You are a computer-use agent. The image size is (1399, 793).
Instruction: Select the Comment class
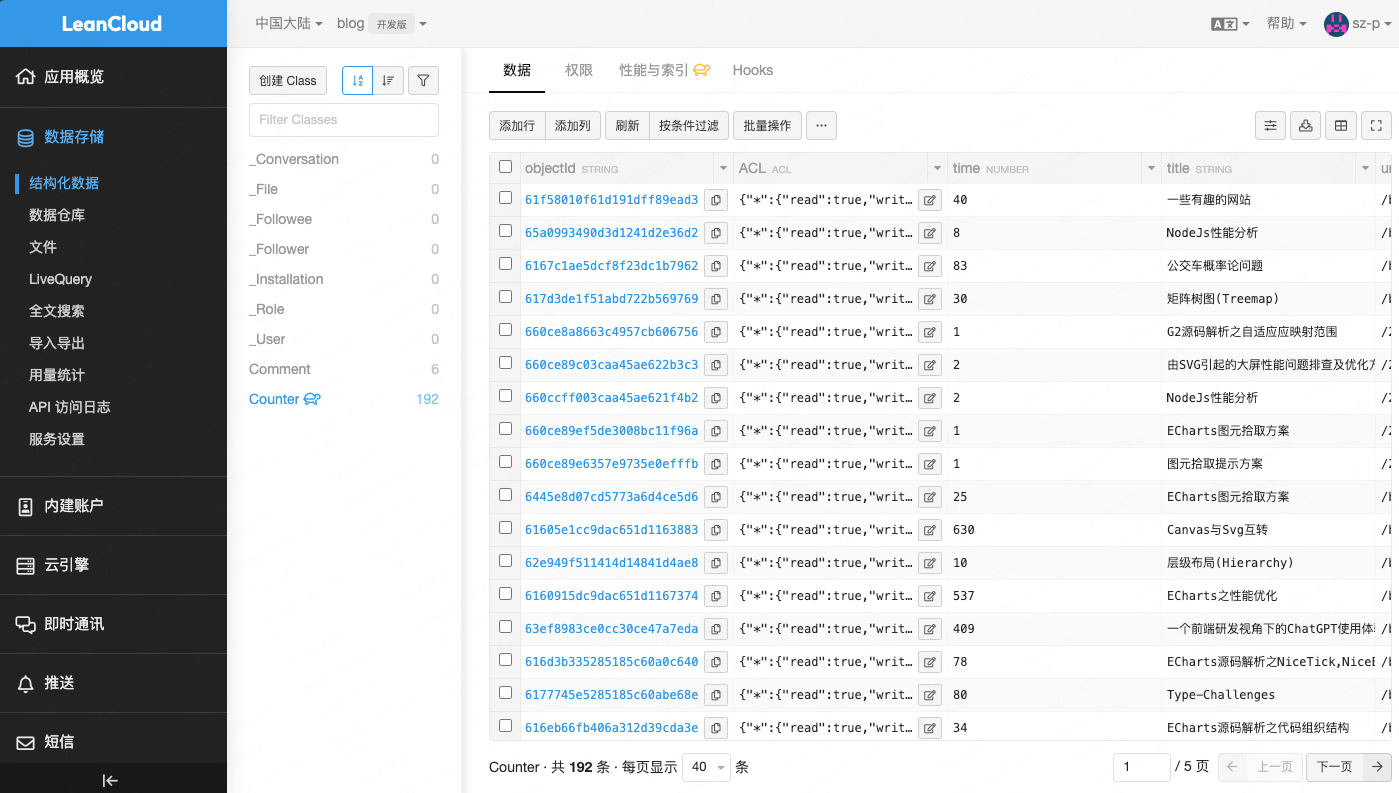344,369
